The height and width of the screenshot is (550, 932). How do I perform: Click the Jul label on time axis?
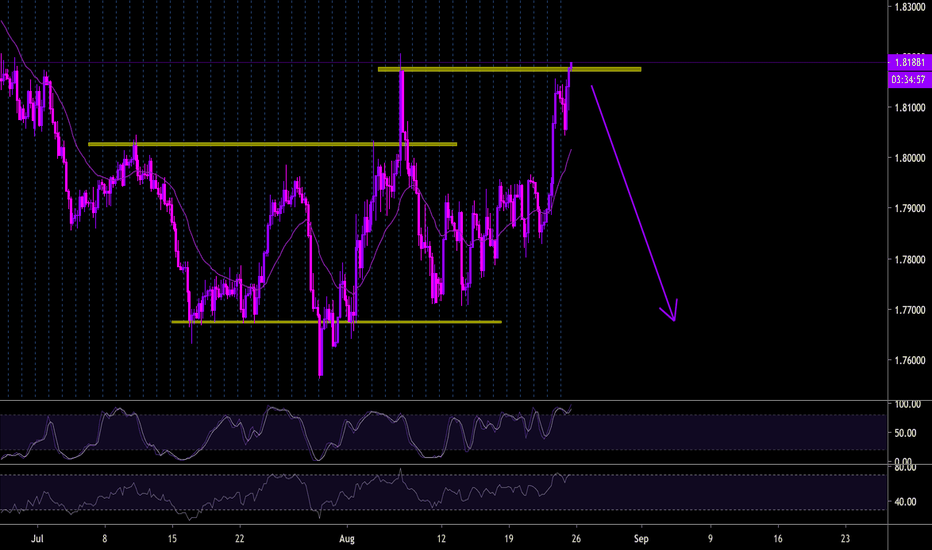[37, 539]
